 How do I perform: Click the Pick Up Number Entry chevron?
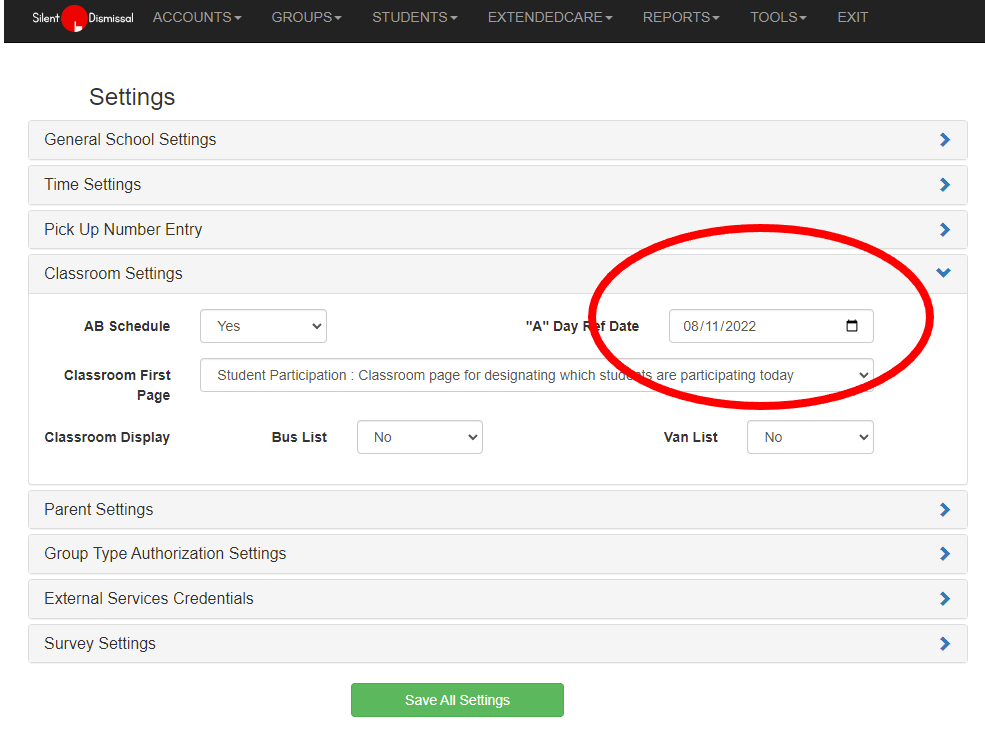(x=945, y=230)
